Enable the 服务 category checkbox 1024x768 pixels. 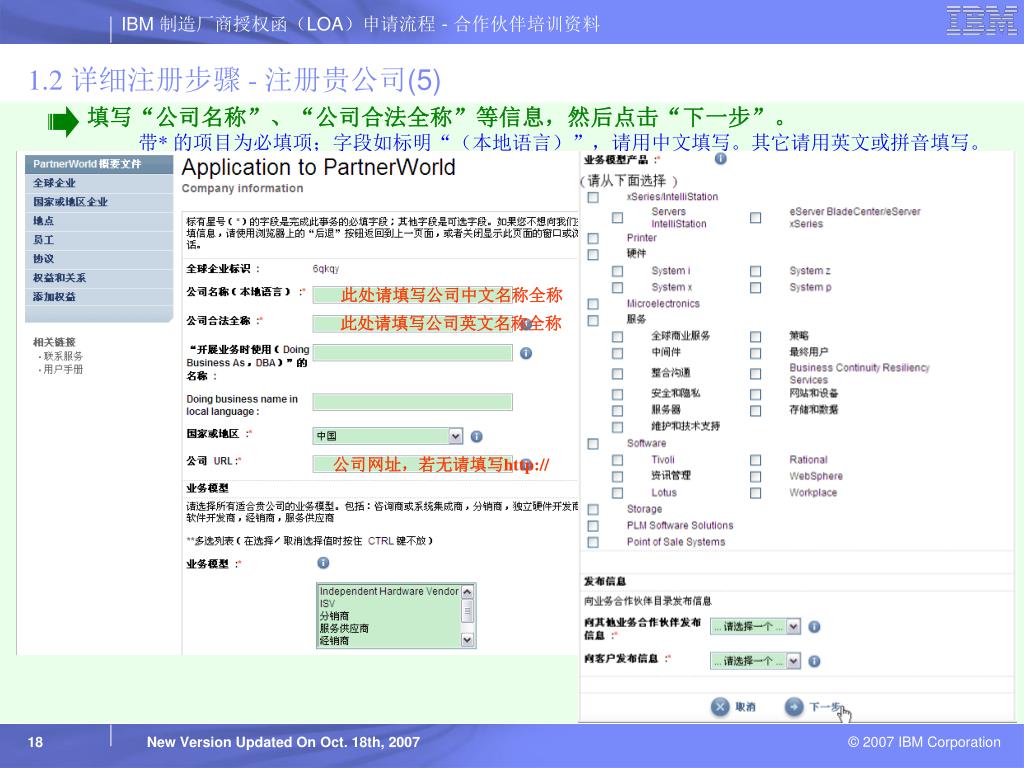pyautogui.click(x=593, y=320)
